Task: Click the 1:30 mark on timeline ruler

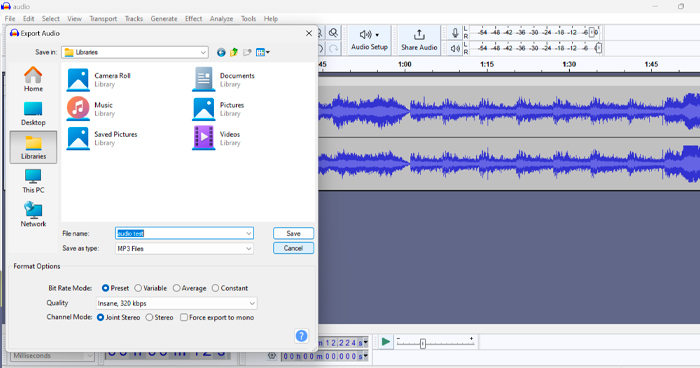Action: pos(569,64)
